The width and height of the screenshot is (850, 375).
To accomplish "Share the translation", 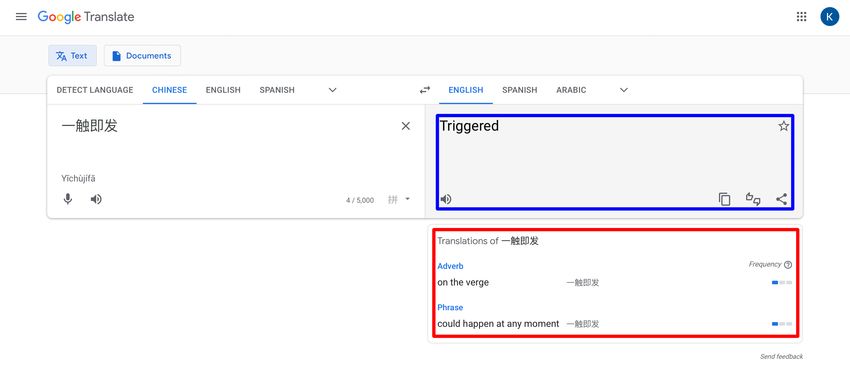I will coord(781,199).
